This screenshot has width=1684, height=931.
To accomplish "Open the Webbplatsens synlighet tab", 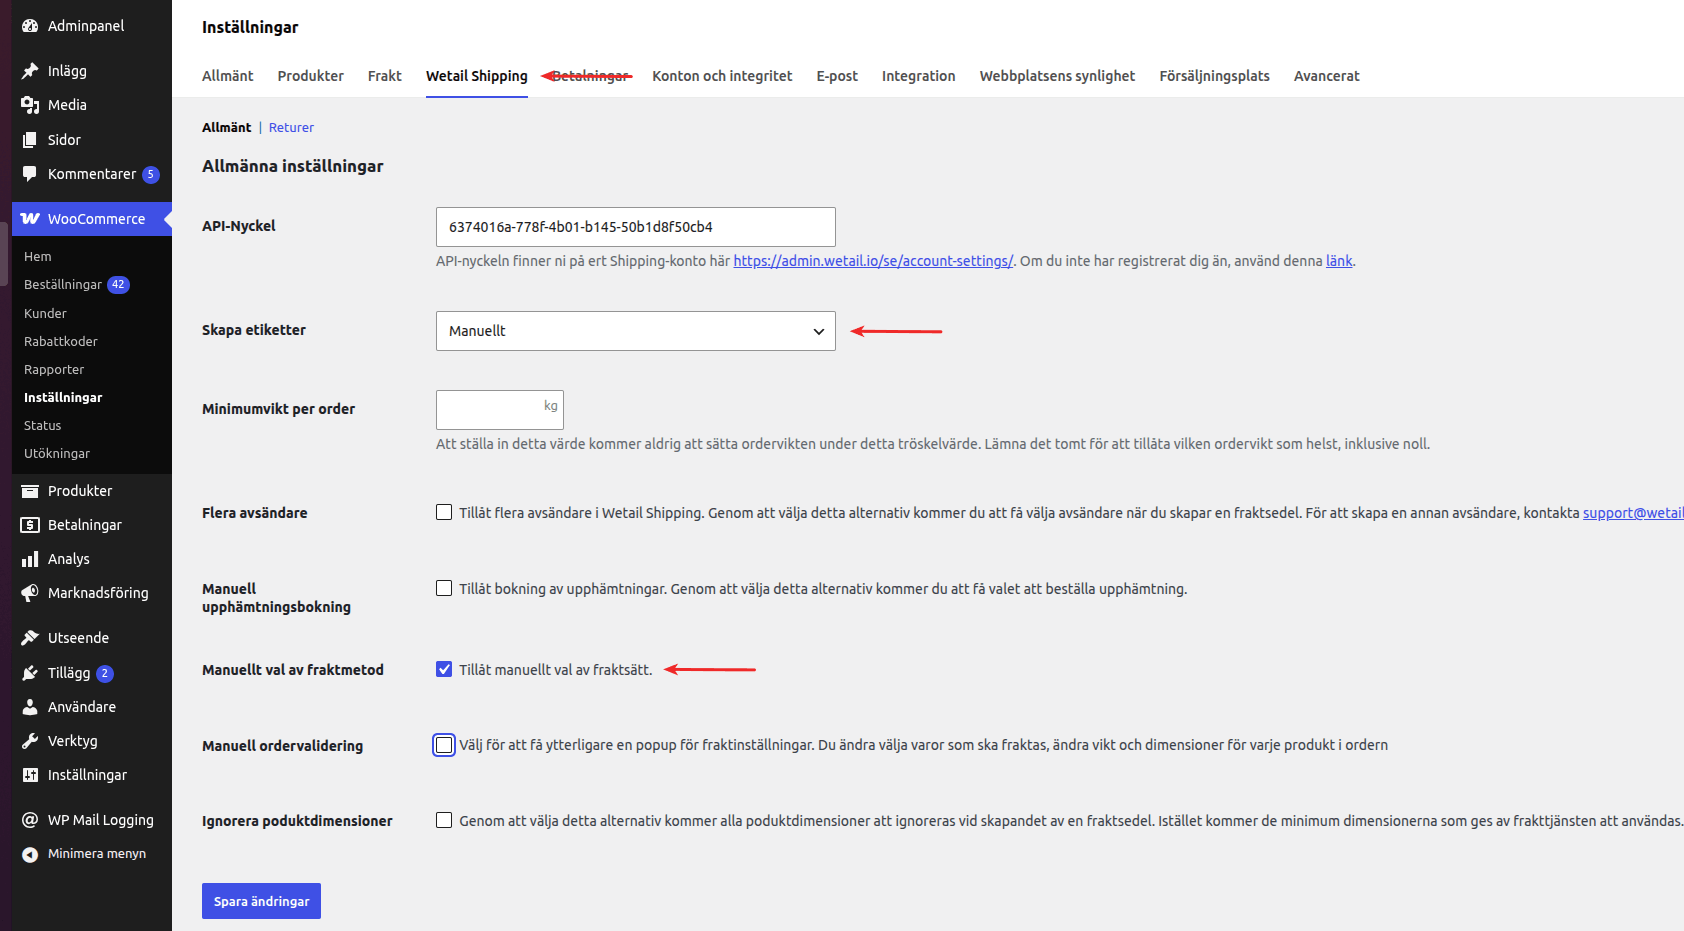I will pyautogui.click(x=1057, y=76).
